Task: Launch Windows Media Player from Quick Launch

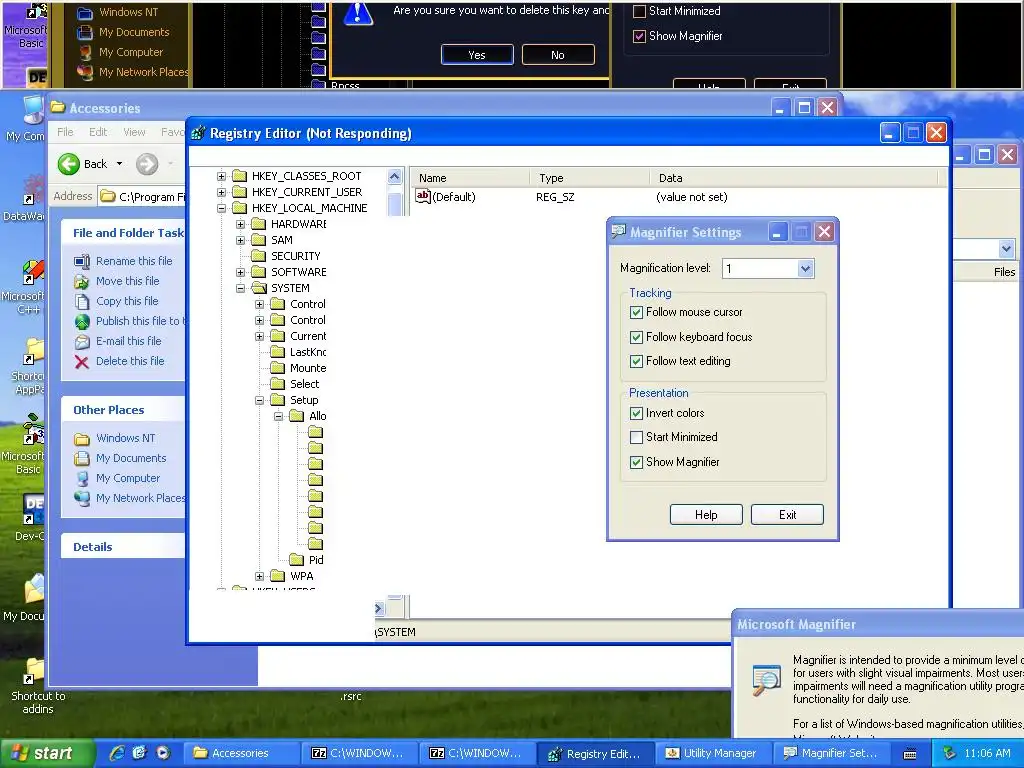Action: (163, 753)
